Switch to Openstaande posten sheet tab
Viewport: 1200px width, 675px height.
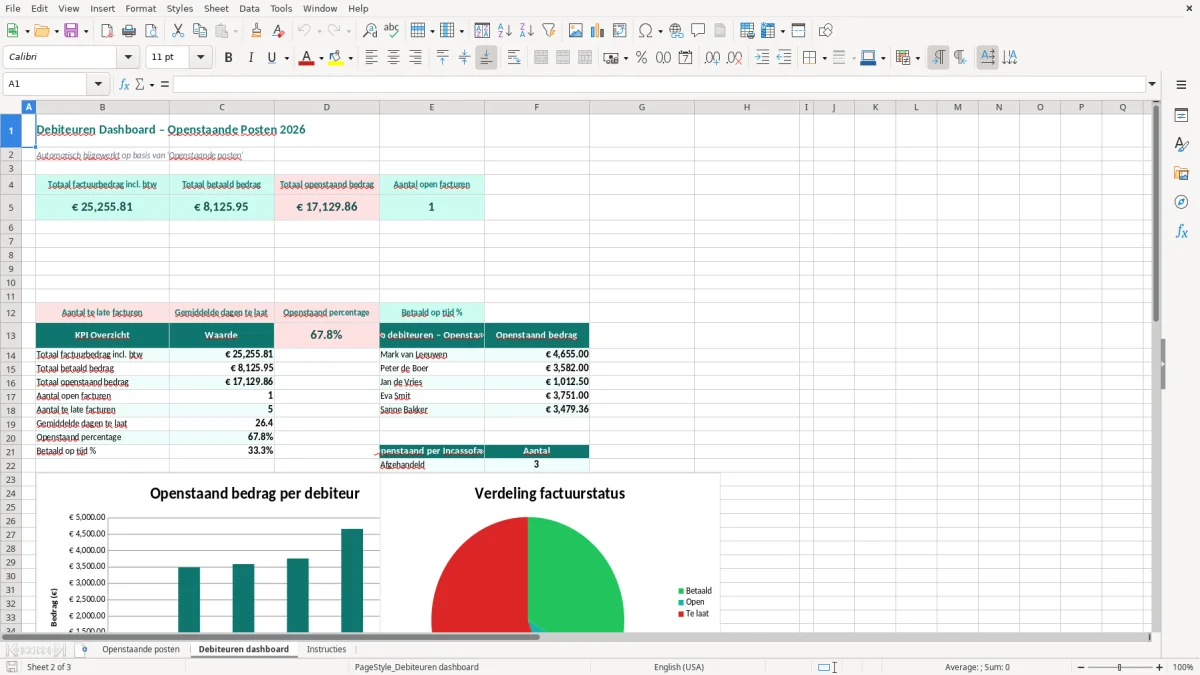tap(141, 650)
